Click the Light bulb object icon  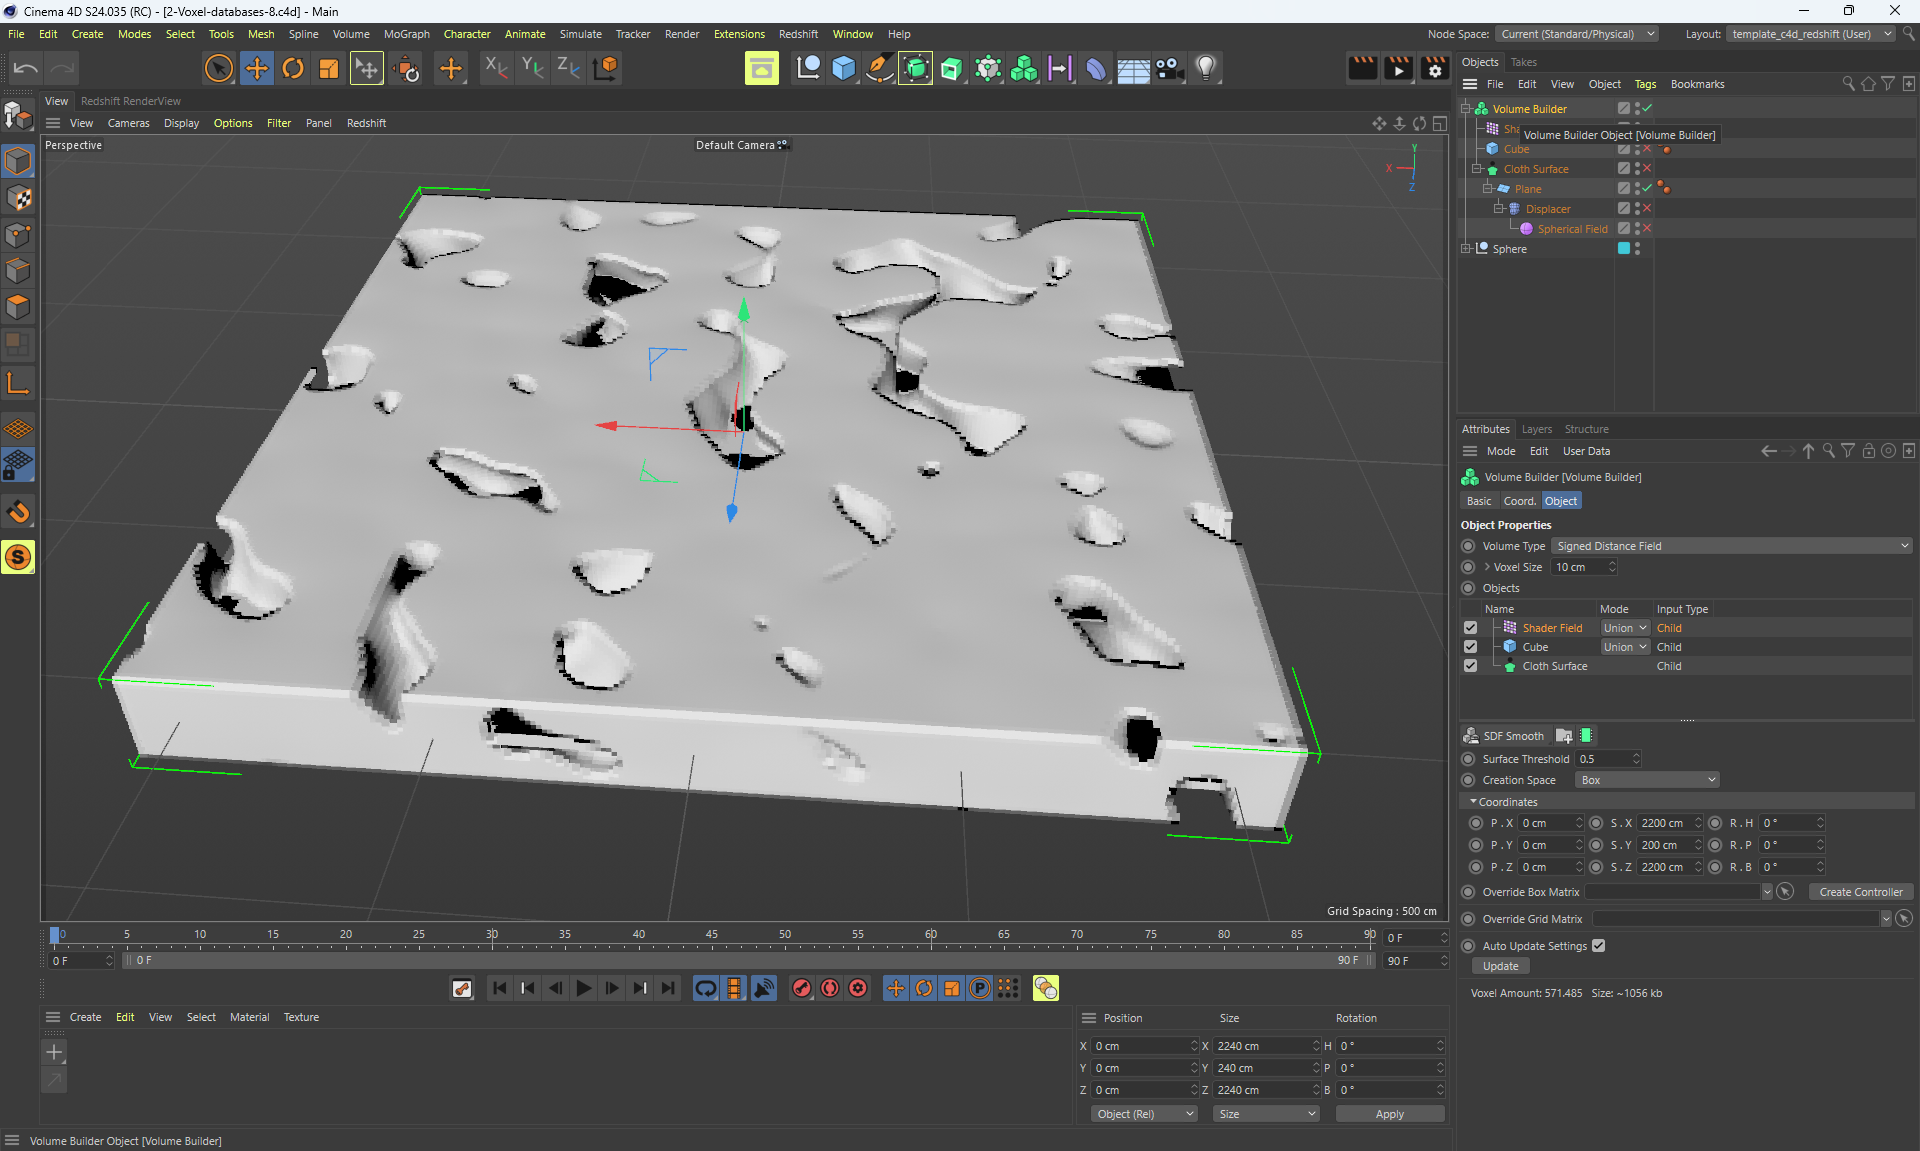(x=1206, y=68)
